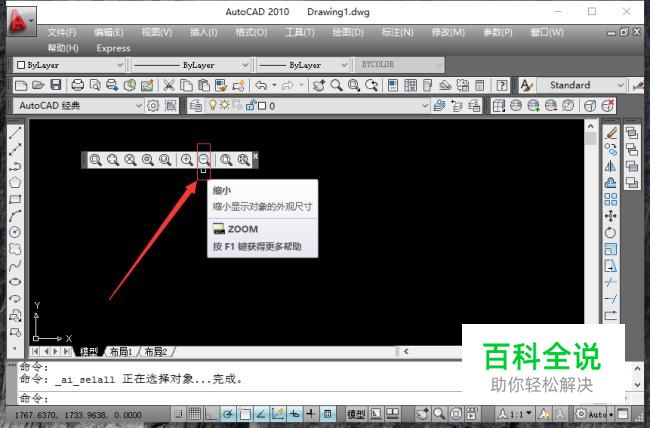Expand the layer 0 list dropdown
The image size is (650, 428).
coord(425,106)
